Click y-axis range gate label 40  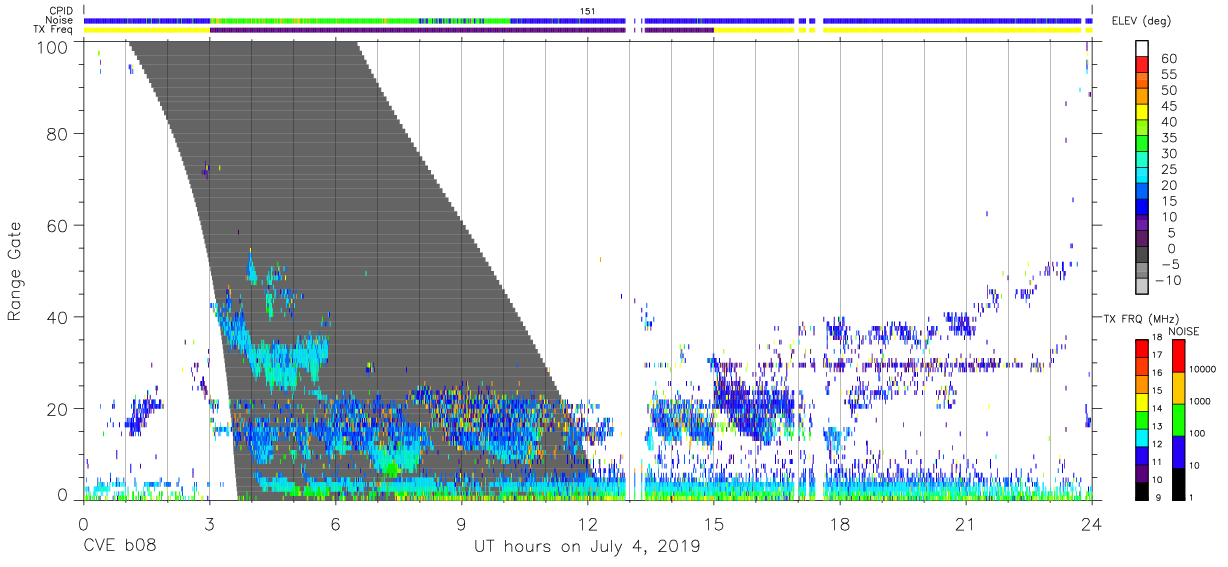58,317
